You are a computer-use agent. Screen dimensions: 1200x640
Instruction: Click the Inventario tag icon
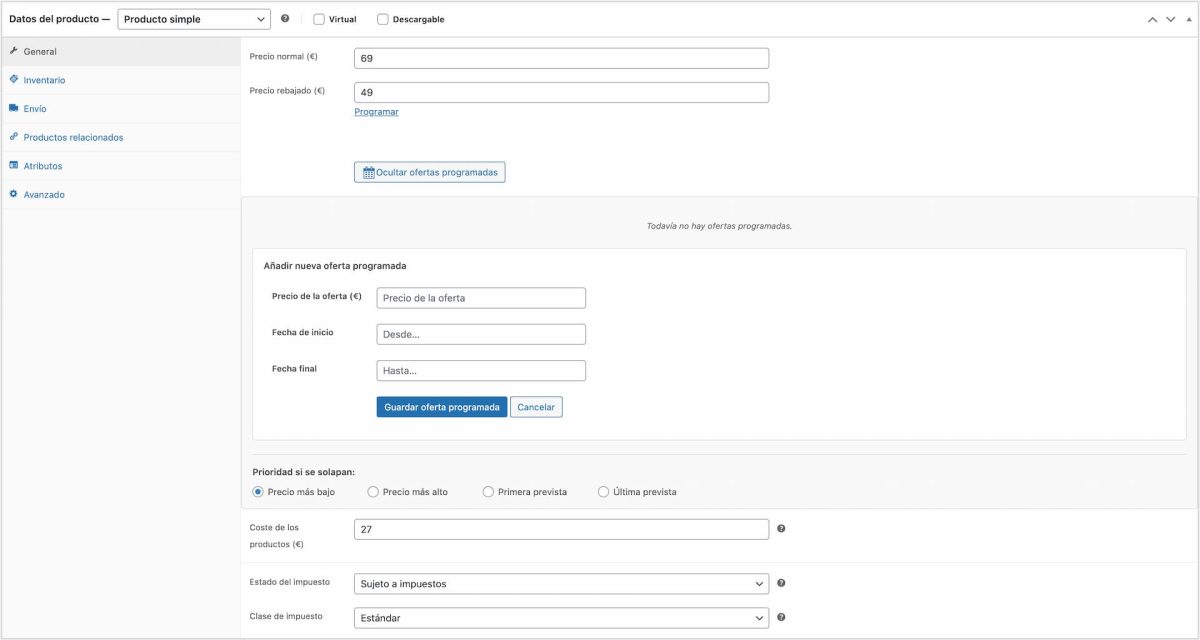(x=13, y=79)
